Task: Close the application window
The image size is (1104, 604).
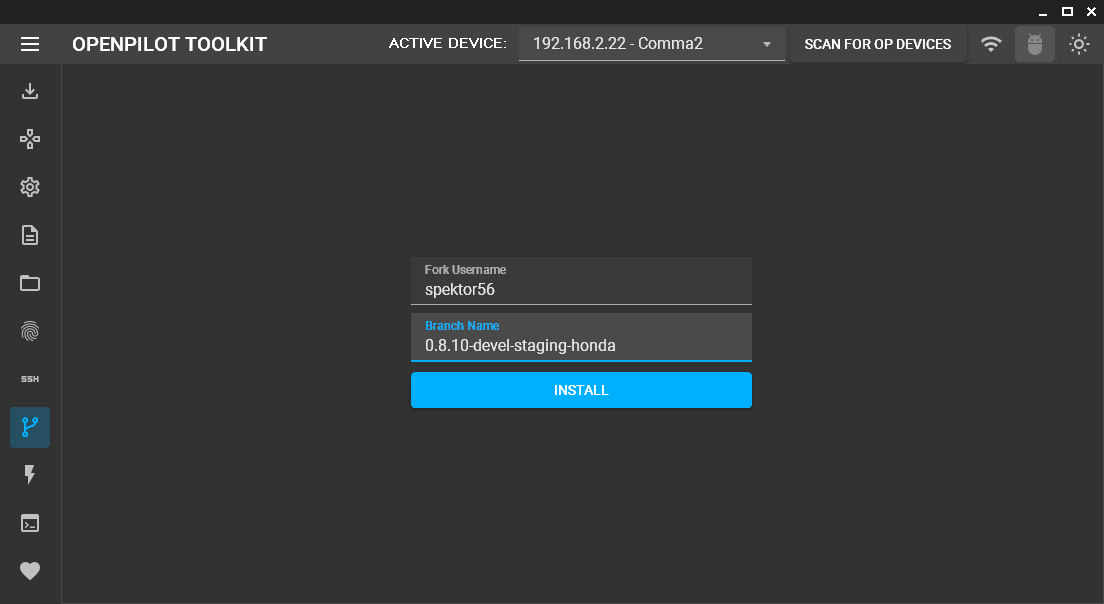Action: (x=1091, y=11)
